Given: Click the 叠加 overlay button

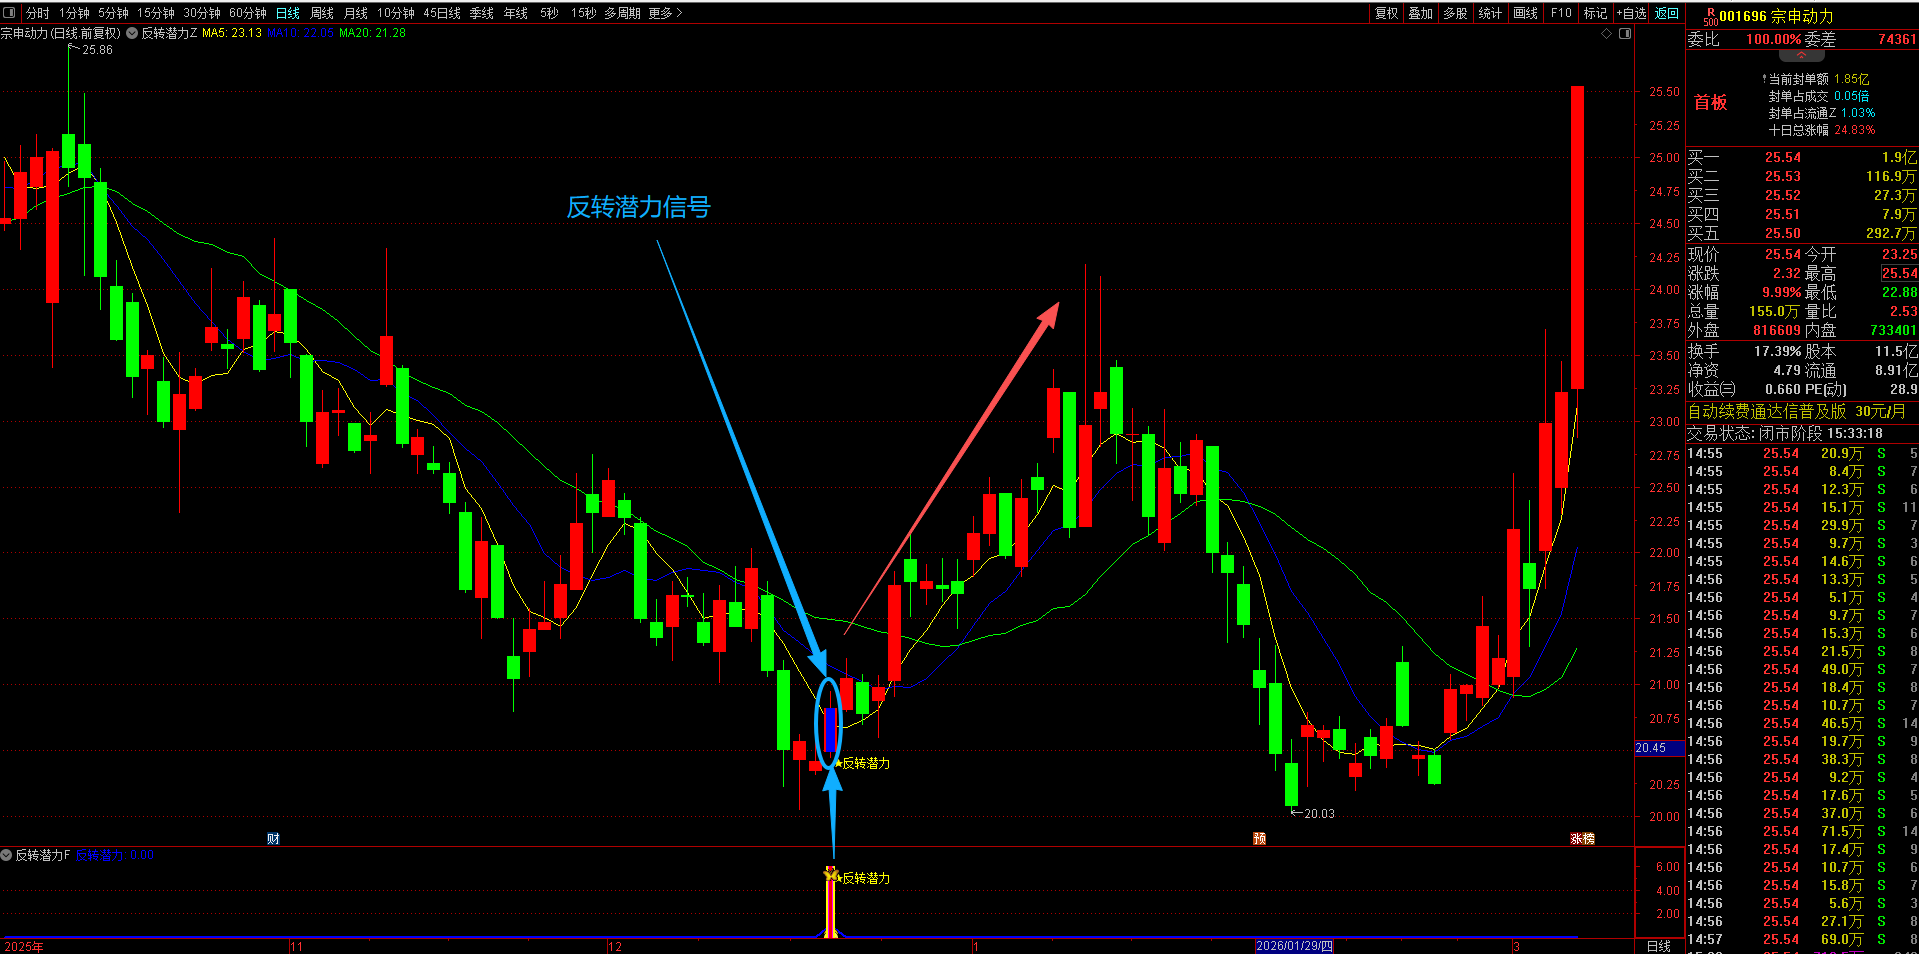Looking at the screenshot, I should pyautogui.click(x=1421, y=13).
